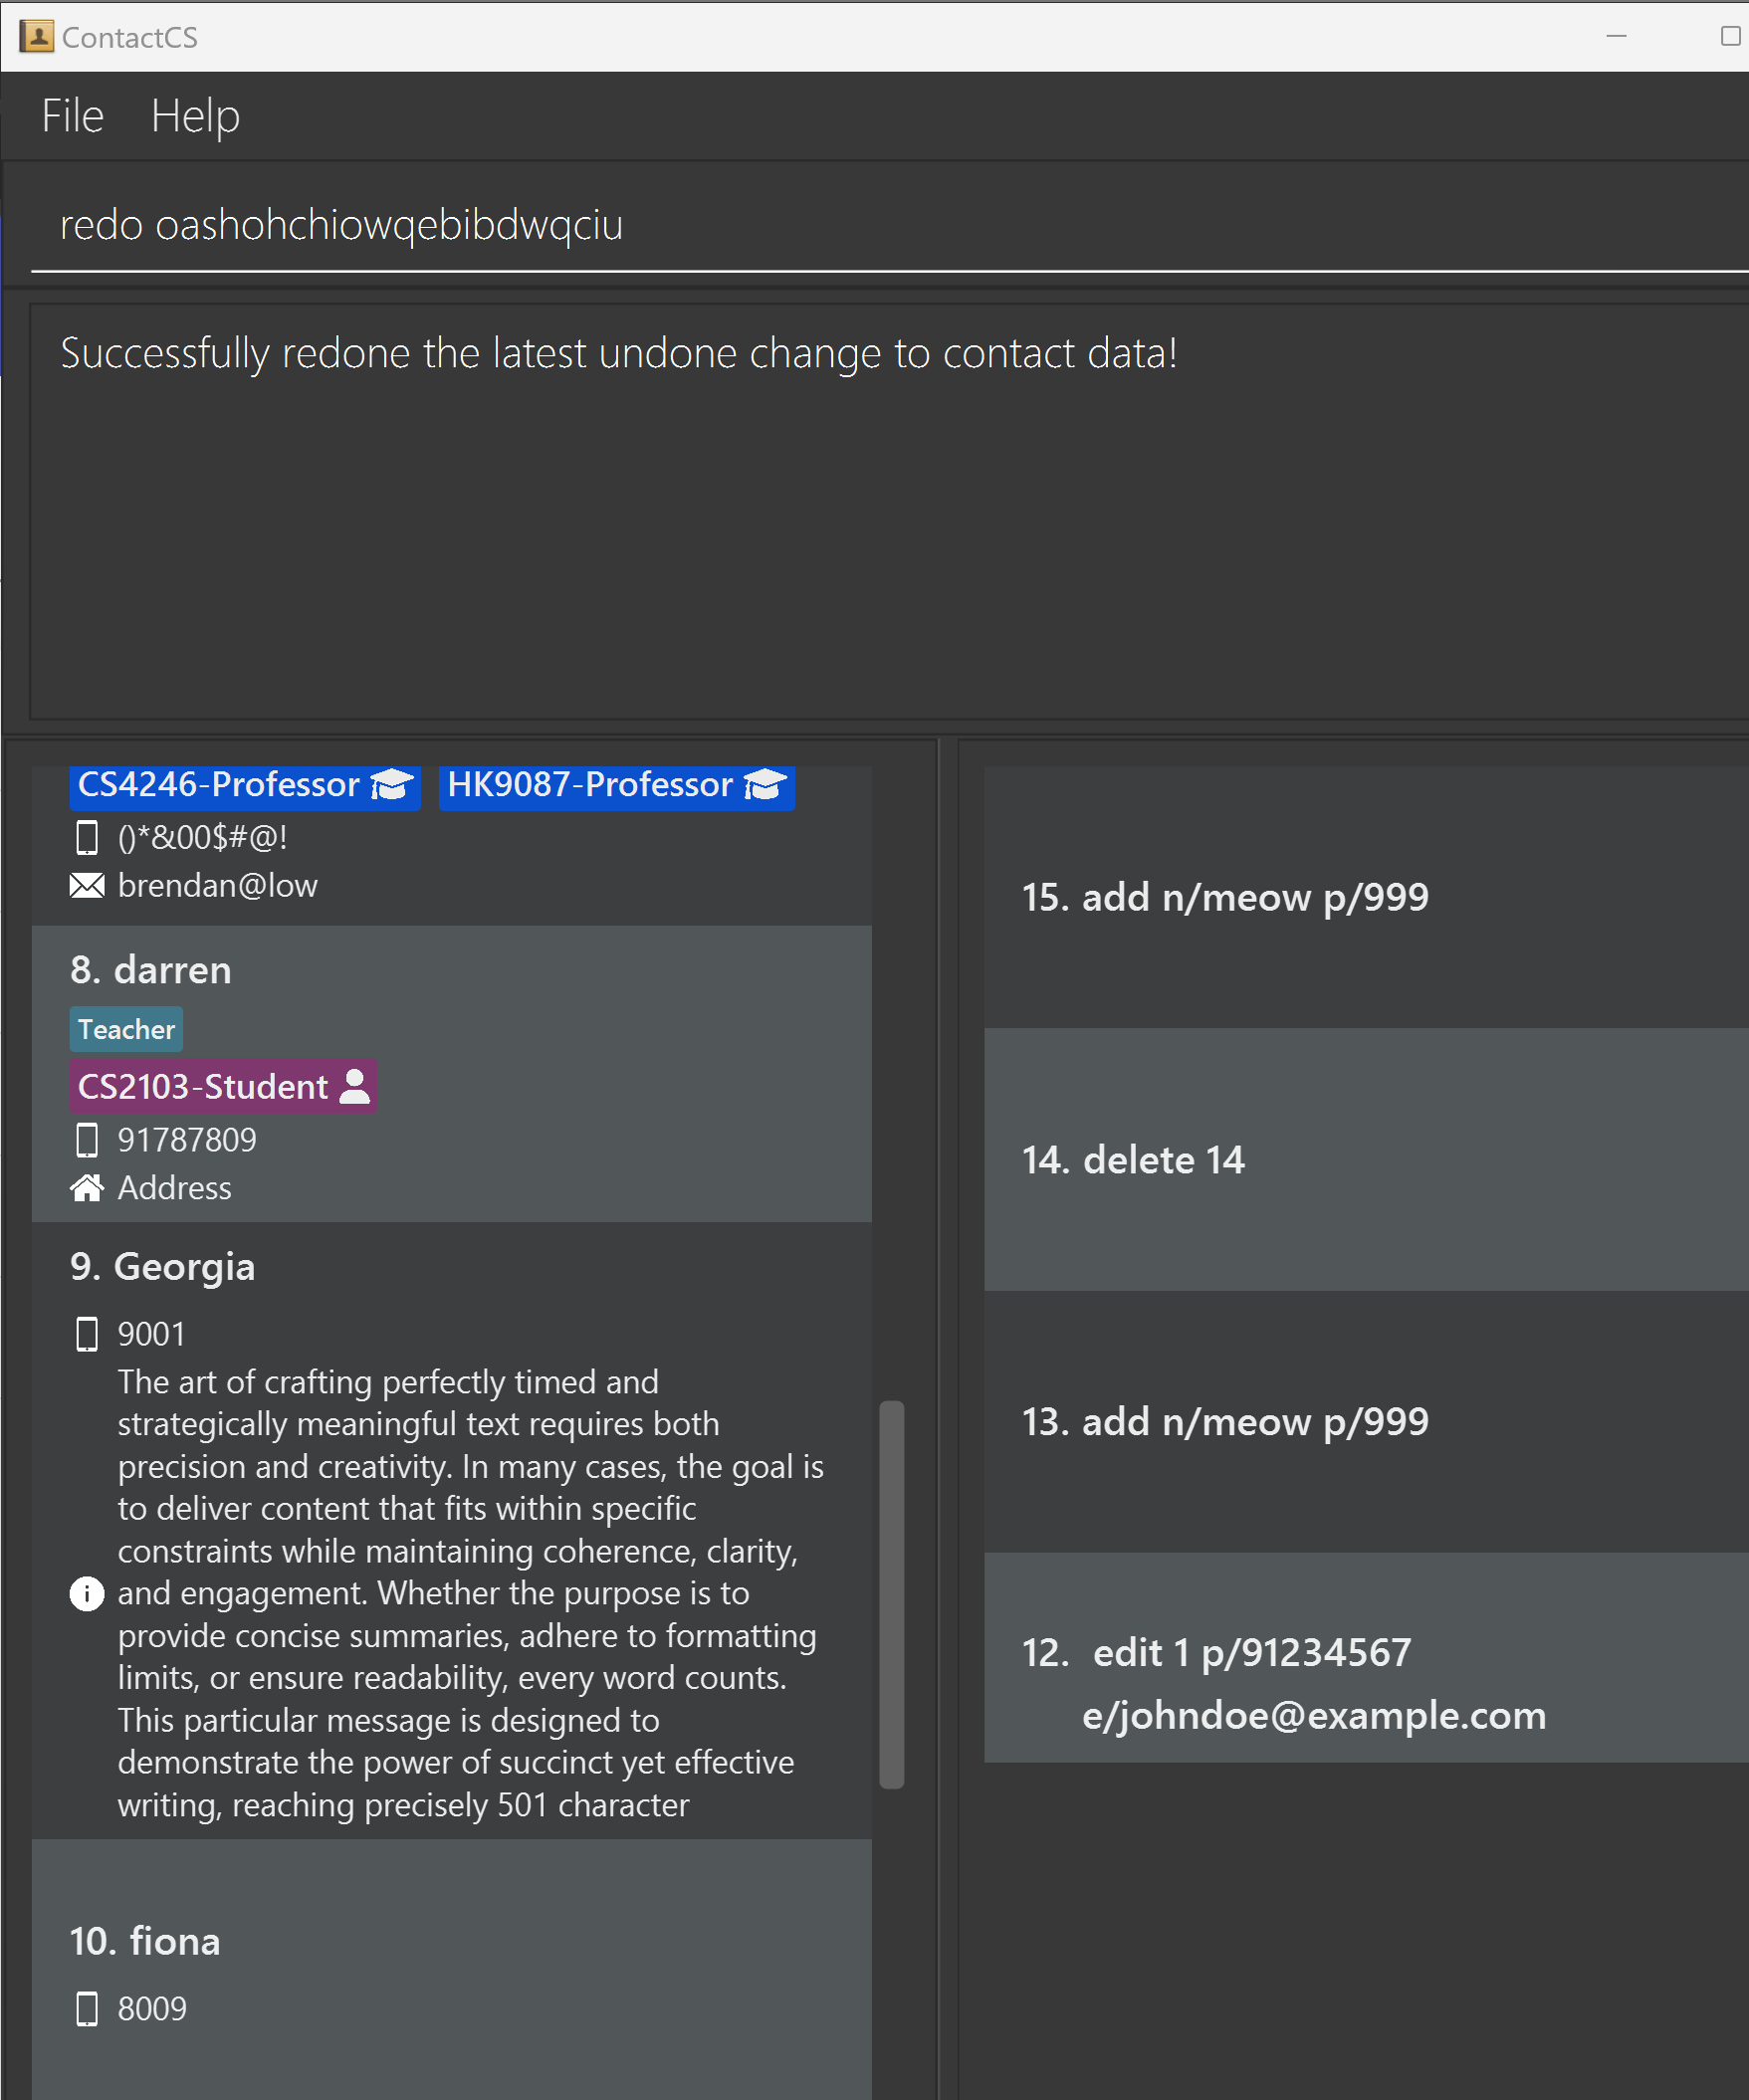The image size is (1749, 2100).
Task: Open the File menu
Action: pyautogui.click(x=72, y=116)
